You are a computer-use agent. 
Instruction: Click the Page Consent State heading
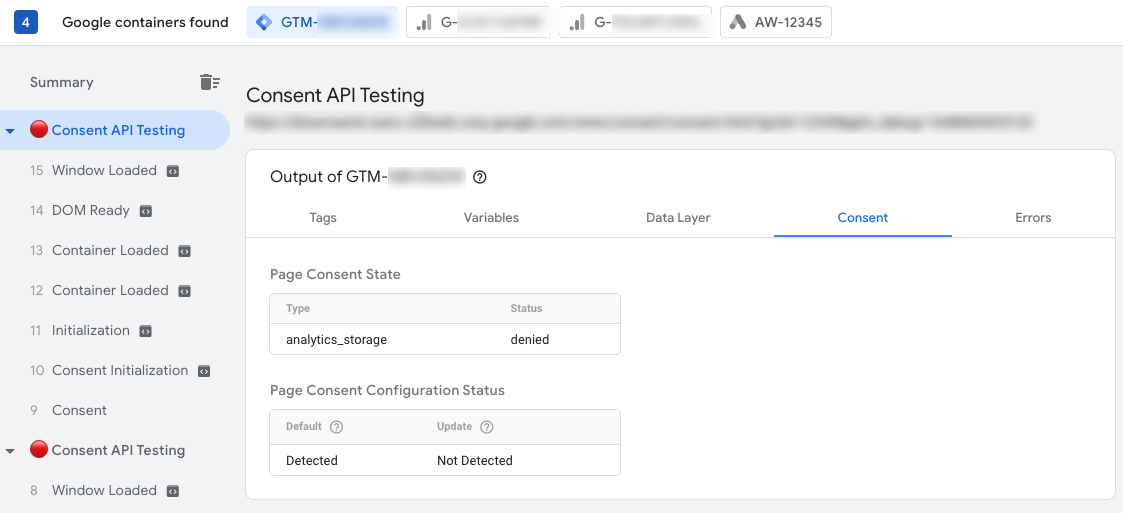pyautogui.click(x=335, y=274)
